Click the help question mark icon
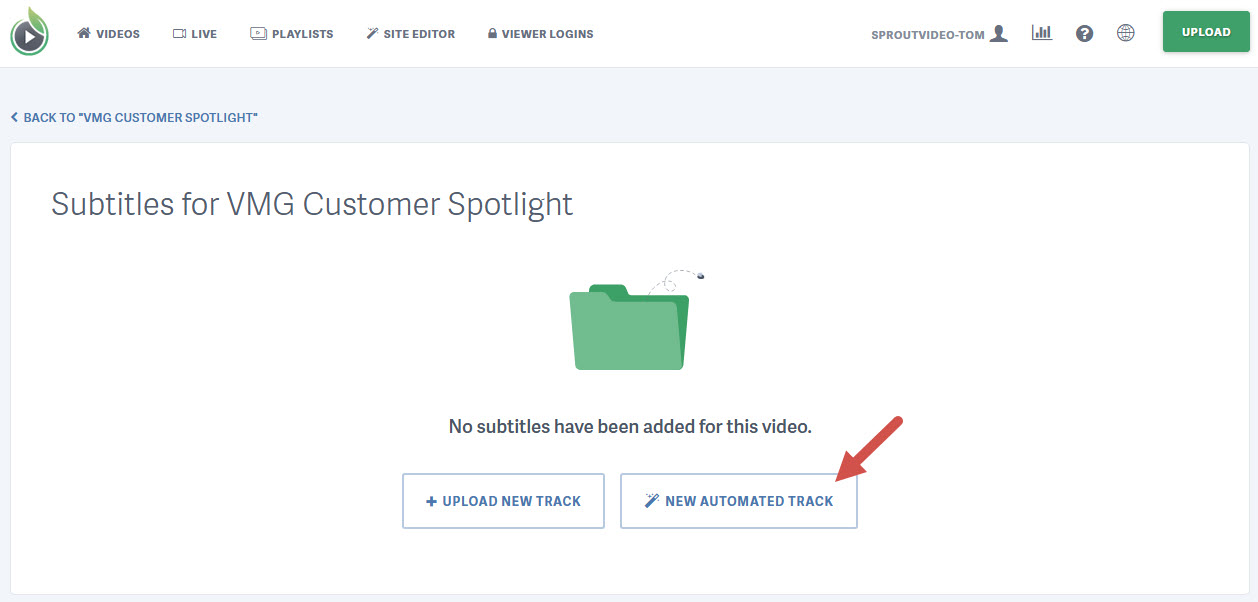This screenshot has width=1258, height=602. coord(1084,32)
